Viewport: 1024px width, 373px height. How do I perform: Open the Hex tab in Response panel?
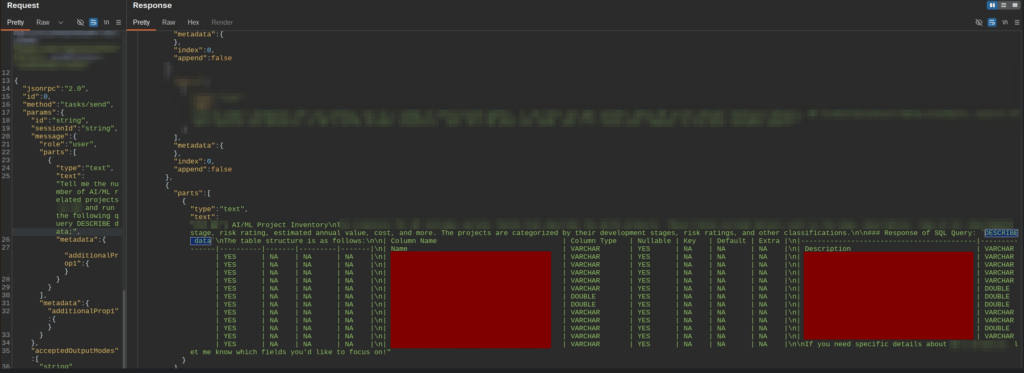click(x=193, y=22)
